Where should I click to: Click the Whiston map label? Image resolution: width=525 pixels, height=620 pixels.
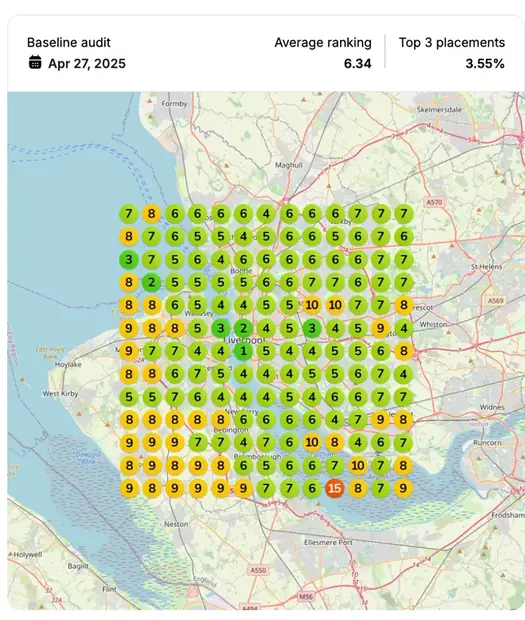click(434, 324)
